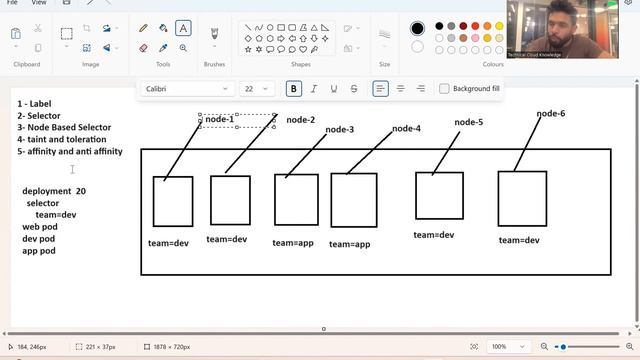Pick the Curve shape
This screenshot has width=640, height=360.
click(259, 28)
